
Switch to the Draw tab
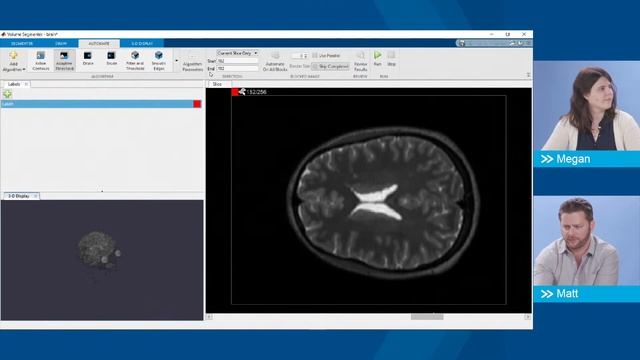pyautogui.click(x=61, y=43)
